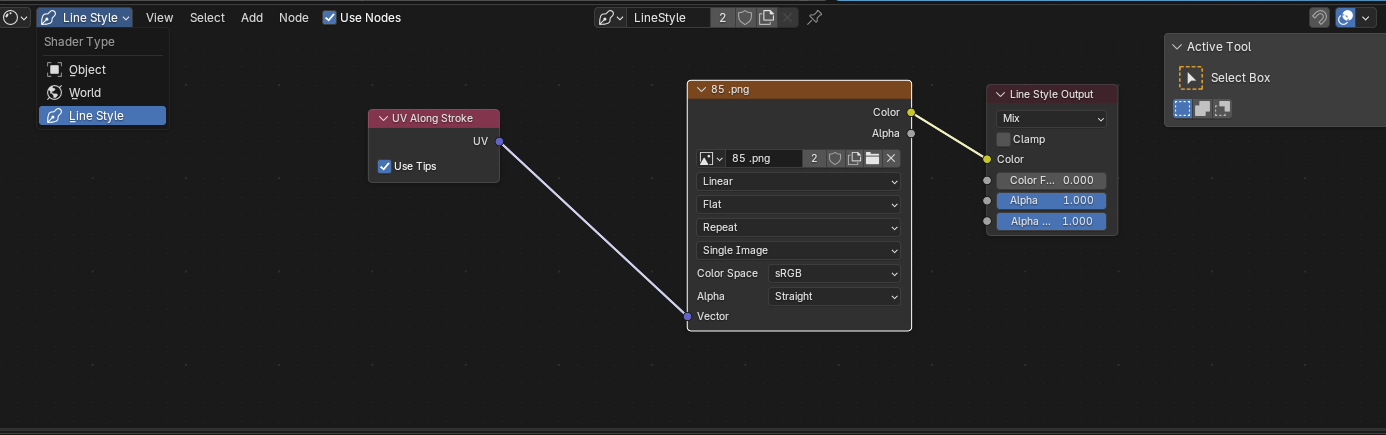Viewport: 1386px width, 435px height.
Task: Open the overlay options dropdown arrow
Action: coord(1365,17)
